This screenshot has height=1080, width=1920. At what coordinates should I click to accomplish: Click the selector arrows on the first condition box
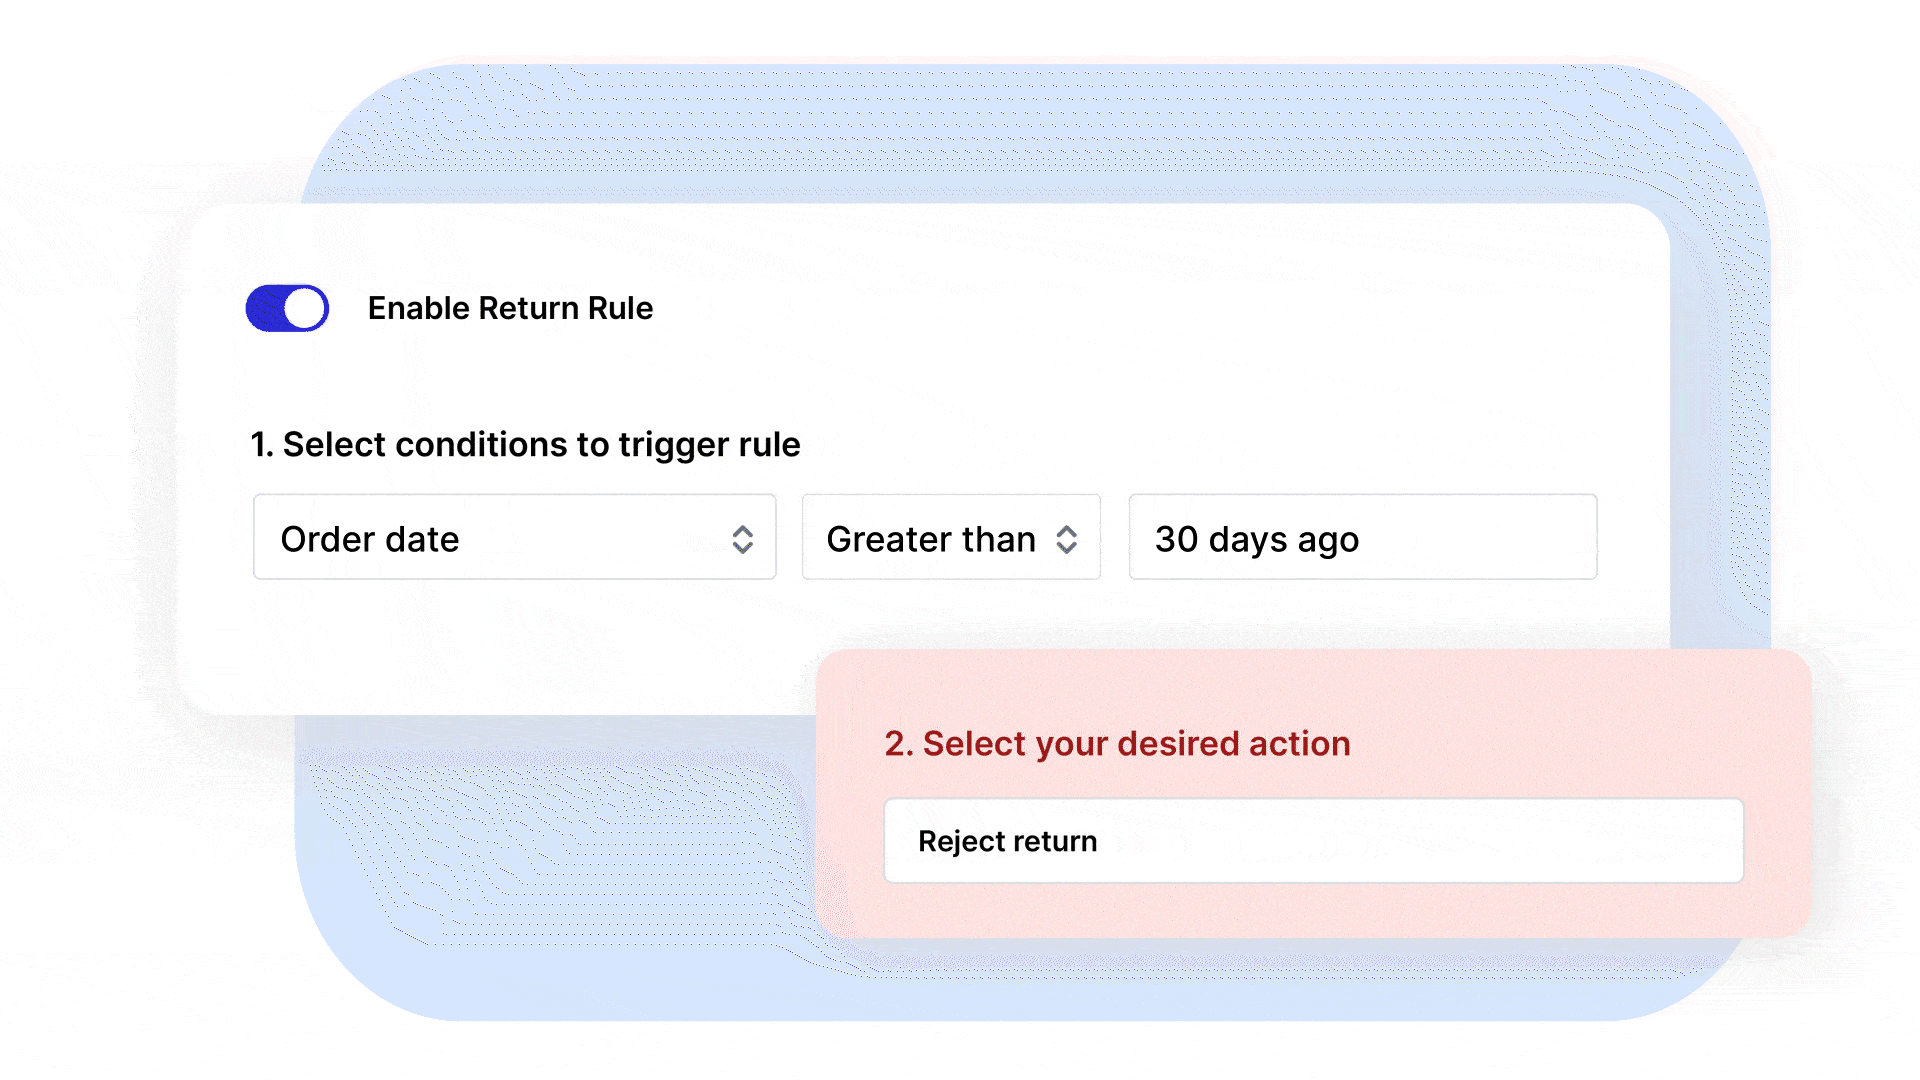pos(744,538)
